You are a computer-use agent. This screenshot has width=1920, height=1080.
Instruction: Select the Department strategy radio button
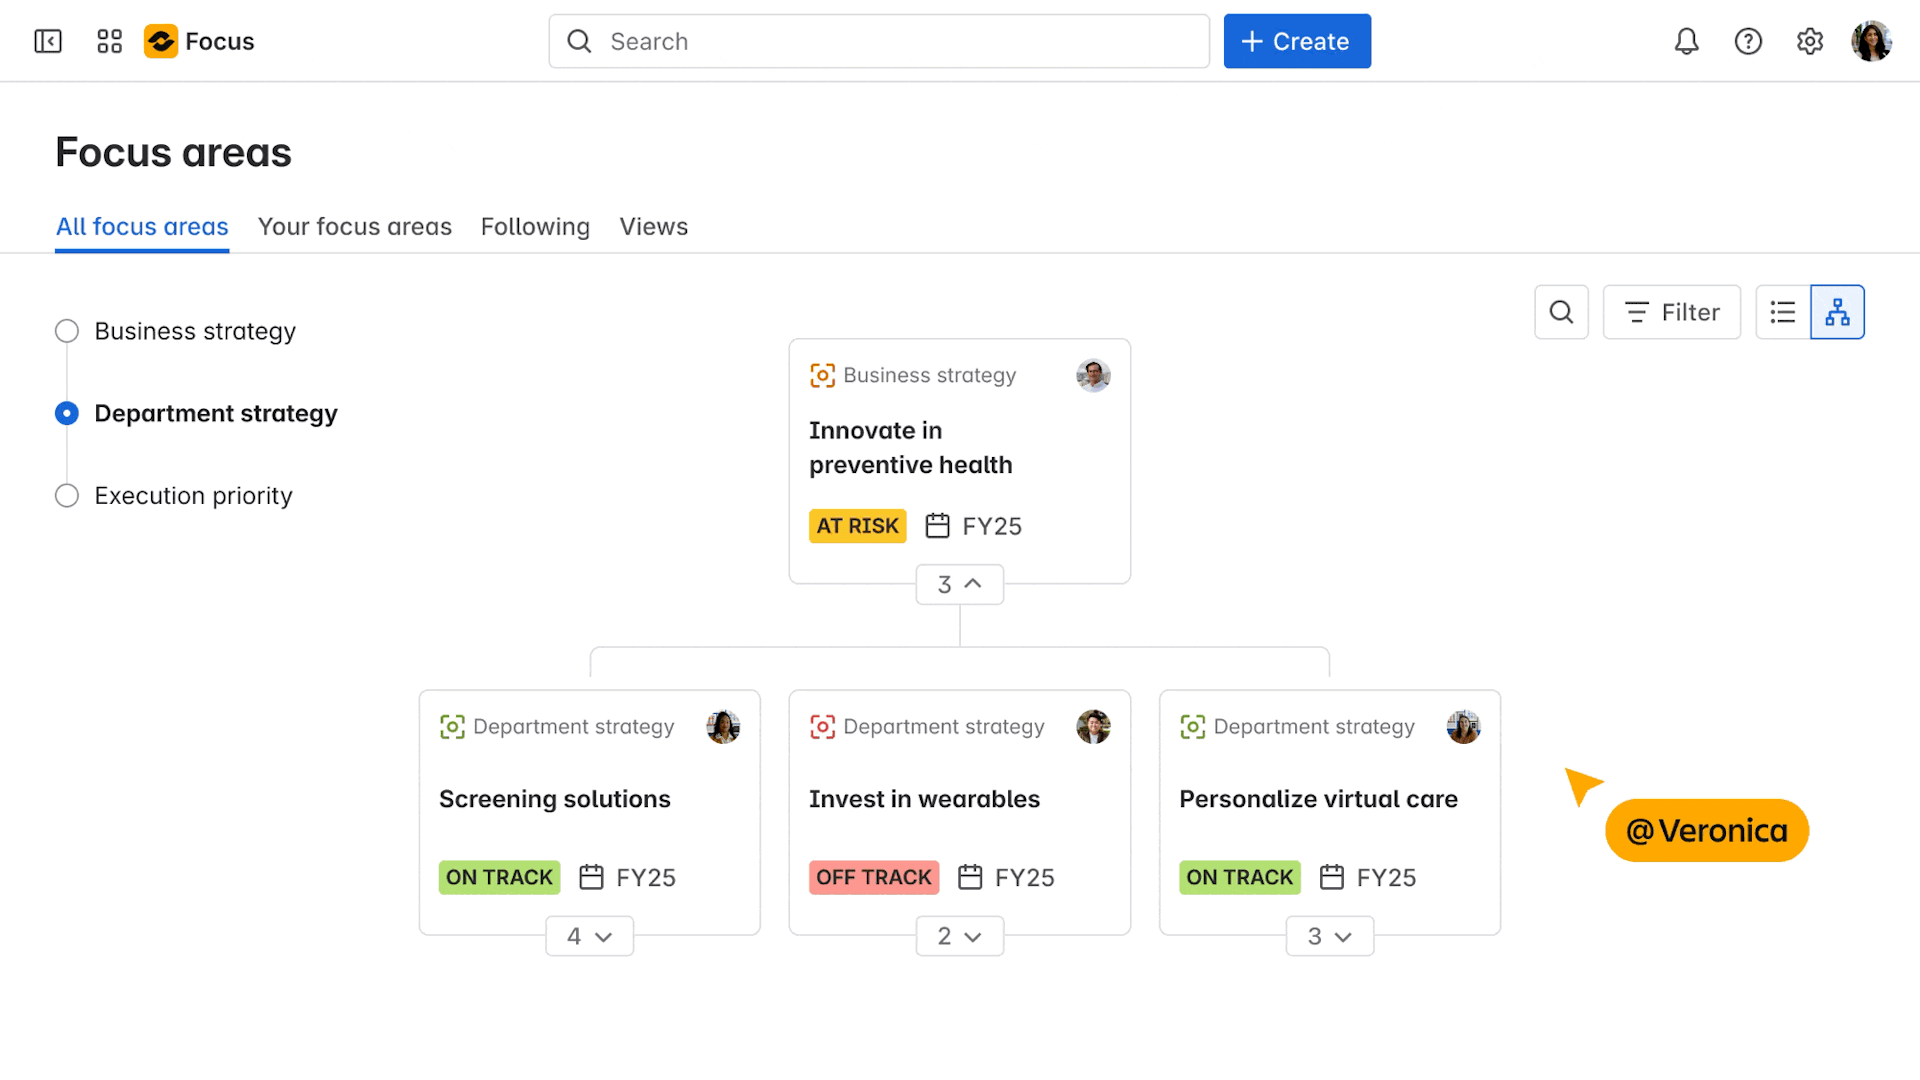pyautogui.click(x=66, y=413)
